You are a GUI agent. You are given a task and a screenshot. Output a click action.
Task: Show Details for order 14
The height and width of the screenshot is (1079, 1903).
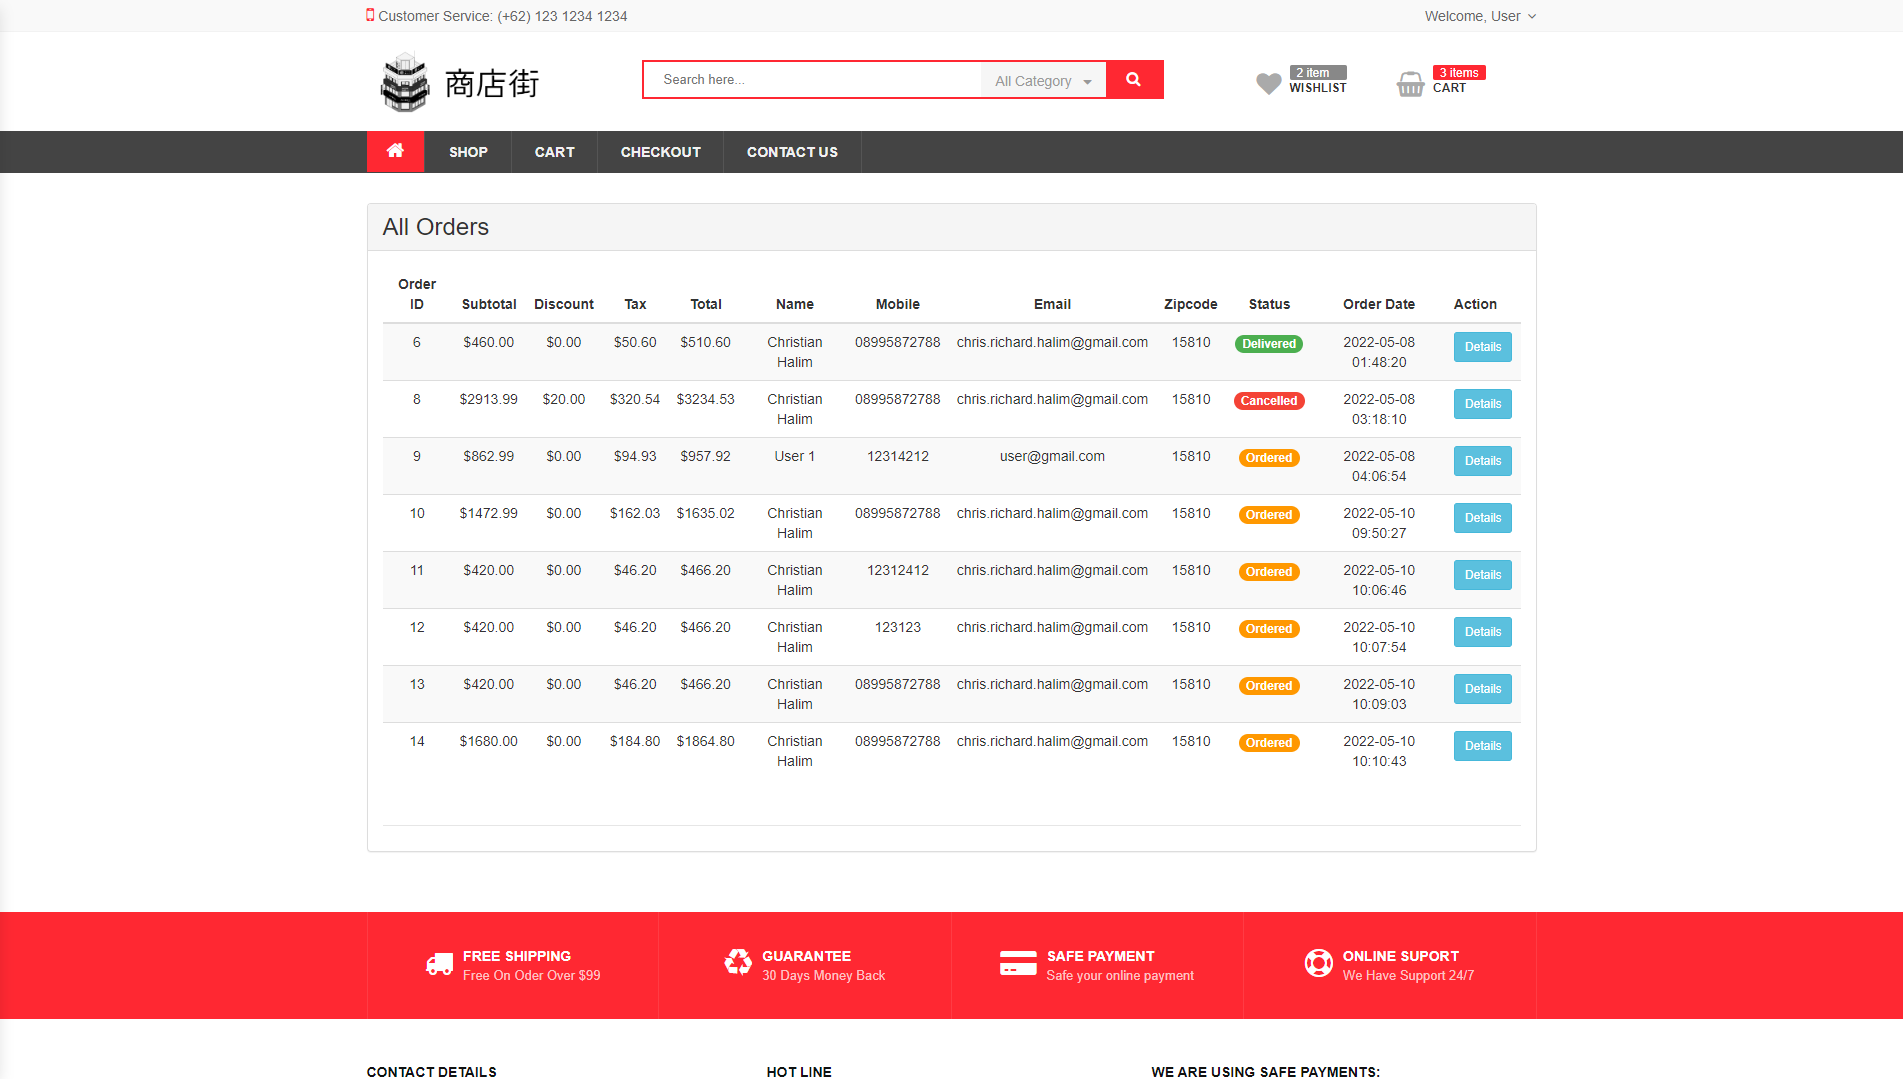click(x=1482, y=746)
